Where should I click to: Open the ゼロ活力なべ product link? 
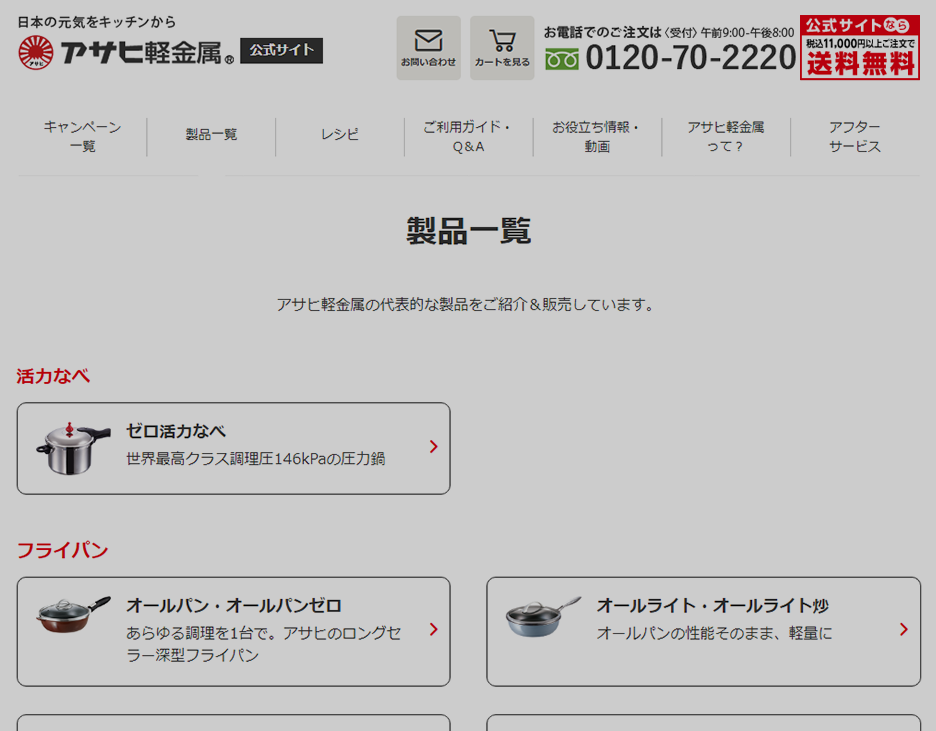(x=233, y=448)
